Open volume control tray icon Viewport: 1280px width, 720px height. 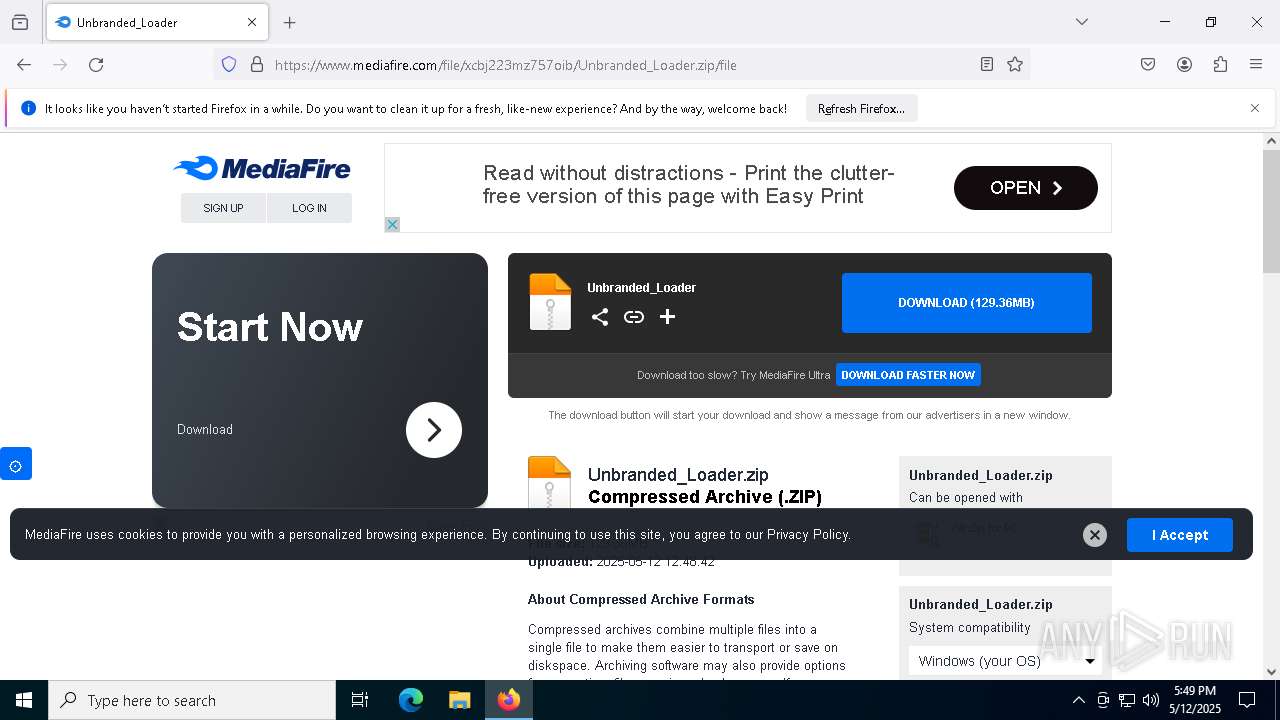coord(1151,700)
